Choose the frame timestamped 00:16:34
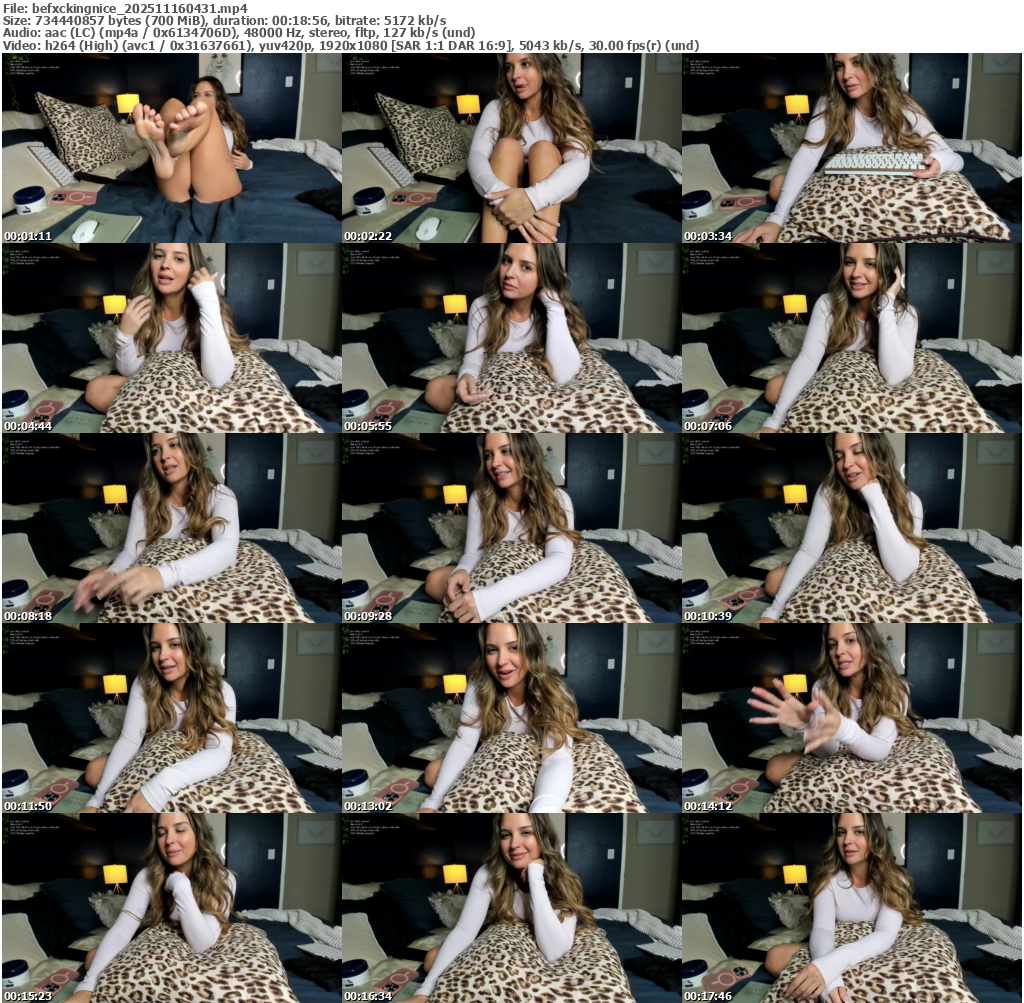Viewport: 1024px width, 1003px height. click(x=511, y=908)
